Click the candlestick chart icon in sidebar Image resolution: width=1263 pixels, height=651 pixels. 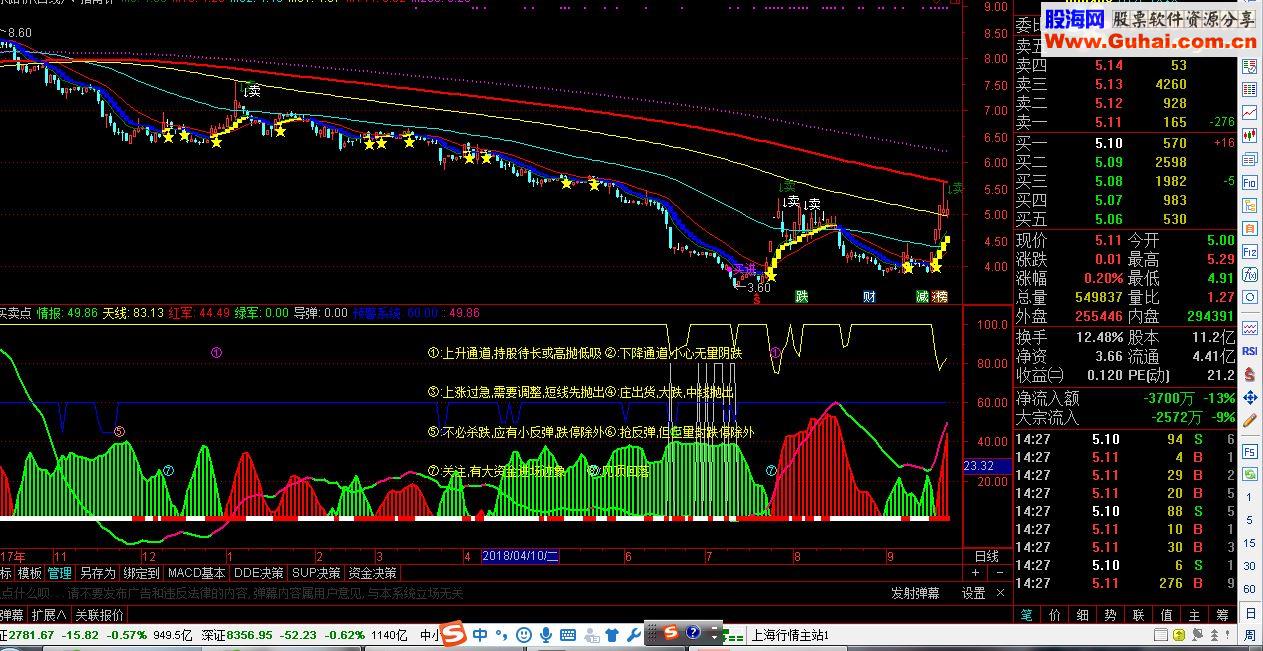coord(1249,135)
